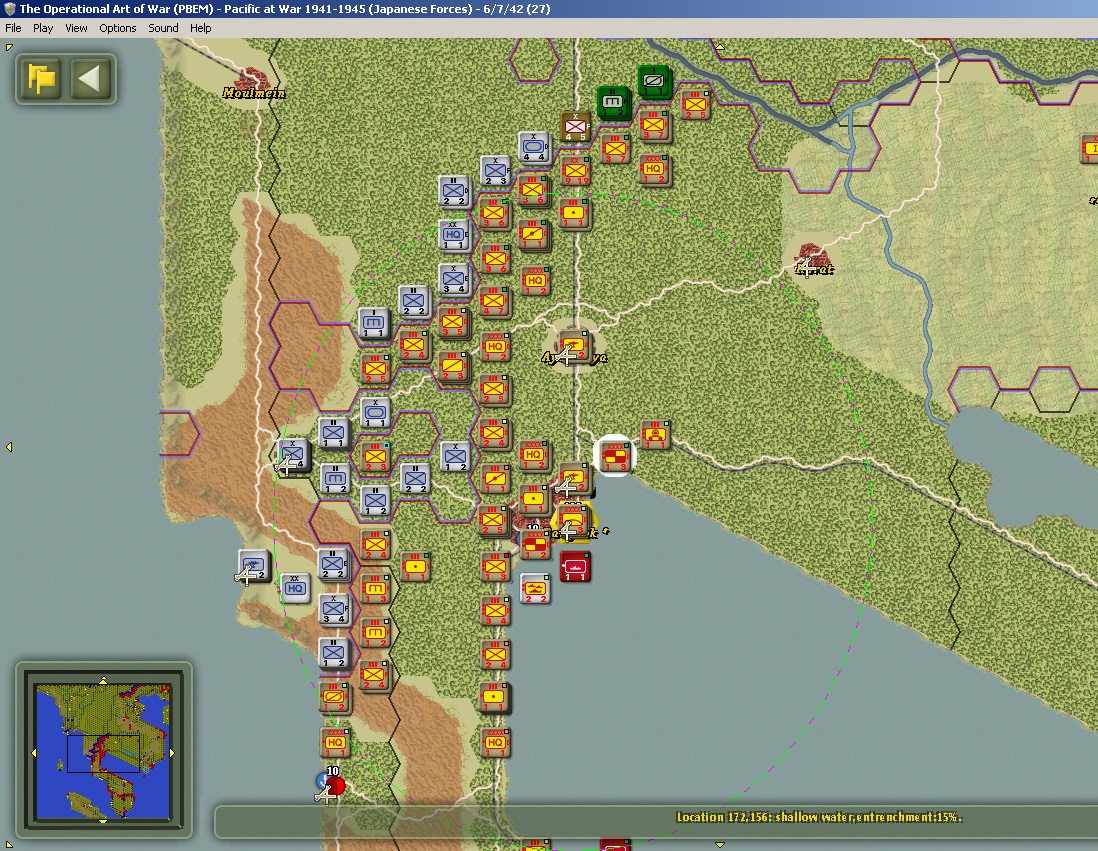Image resolution: width=1098 pixels, height=851 pixels.
Task: Click the Location 172,156 status text
Action: [819, 817]
